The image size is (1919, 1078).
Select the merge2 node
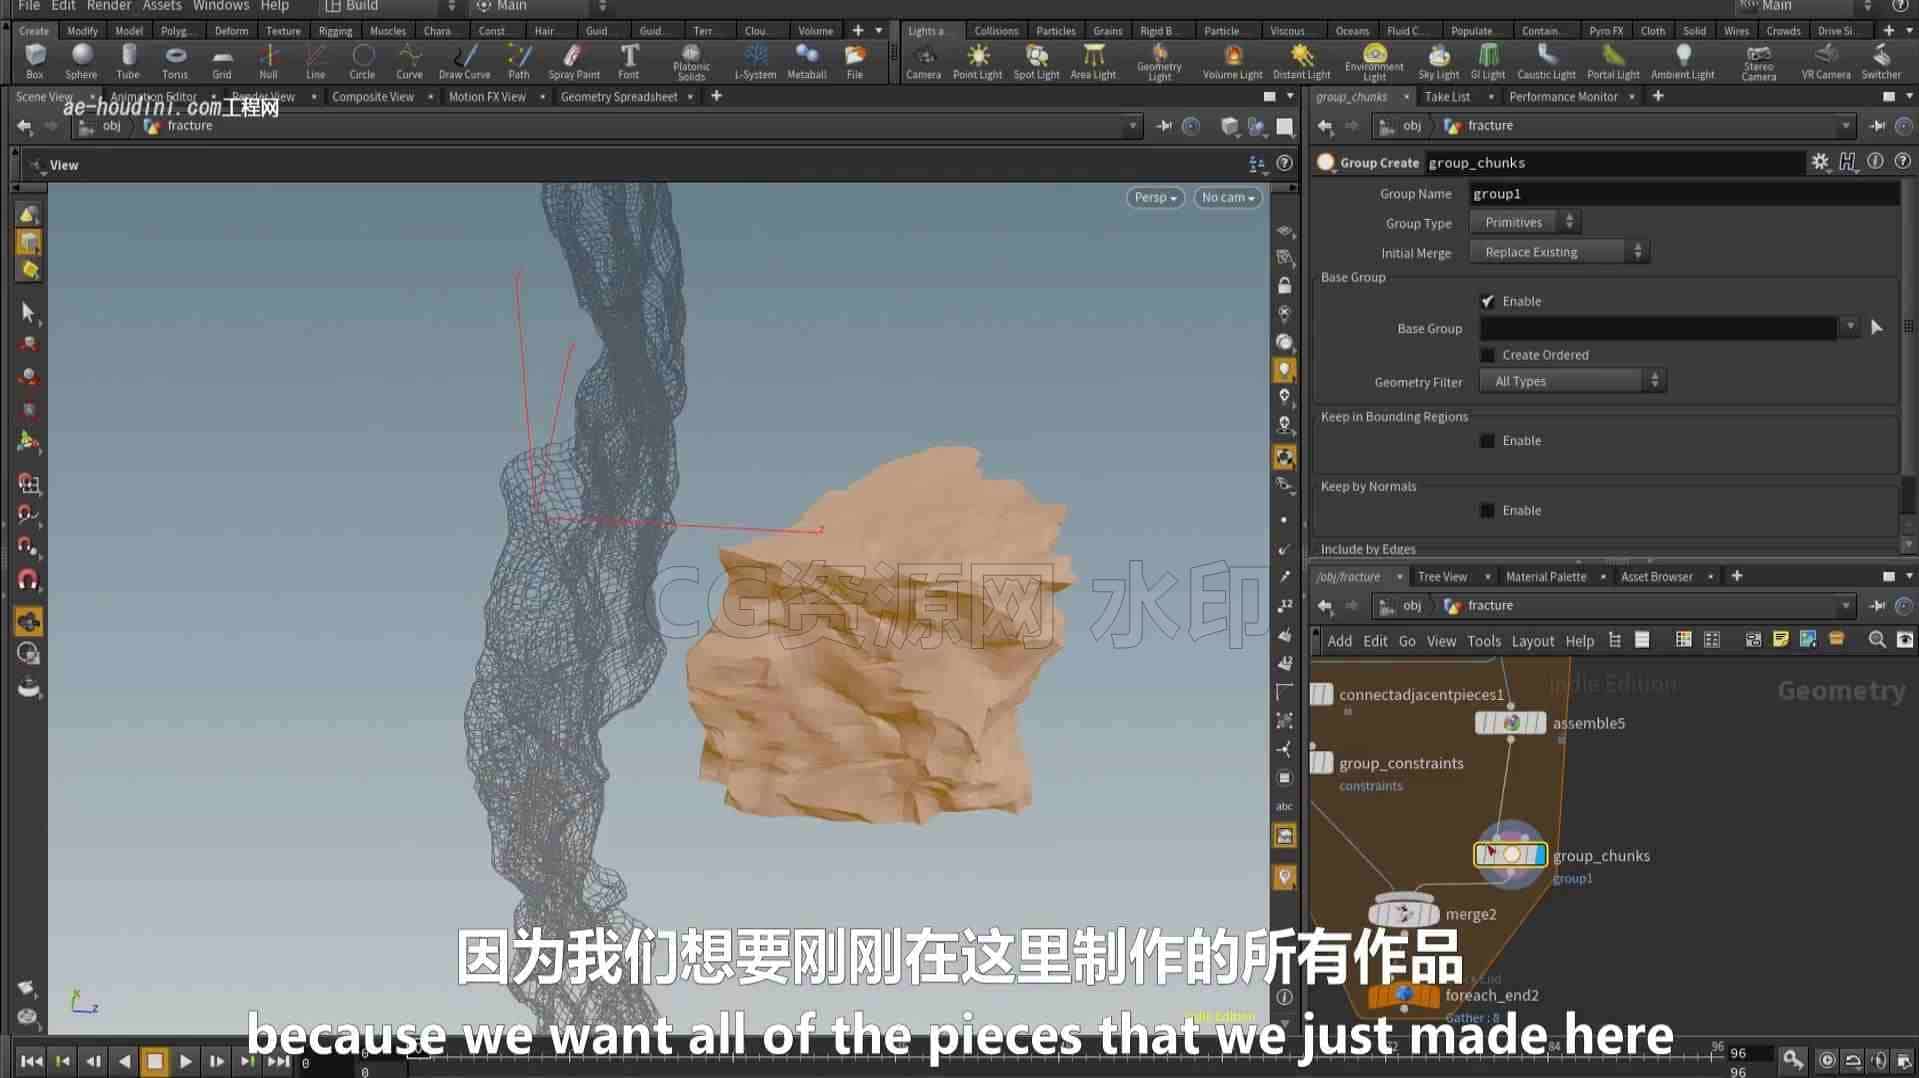(1404, 913)
